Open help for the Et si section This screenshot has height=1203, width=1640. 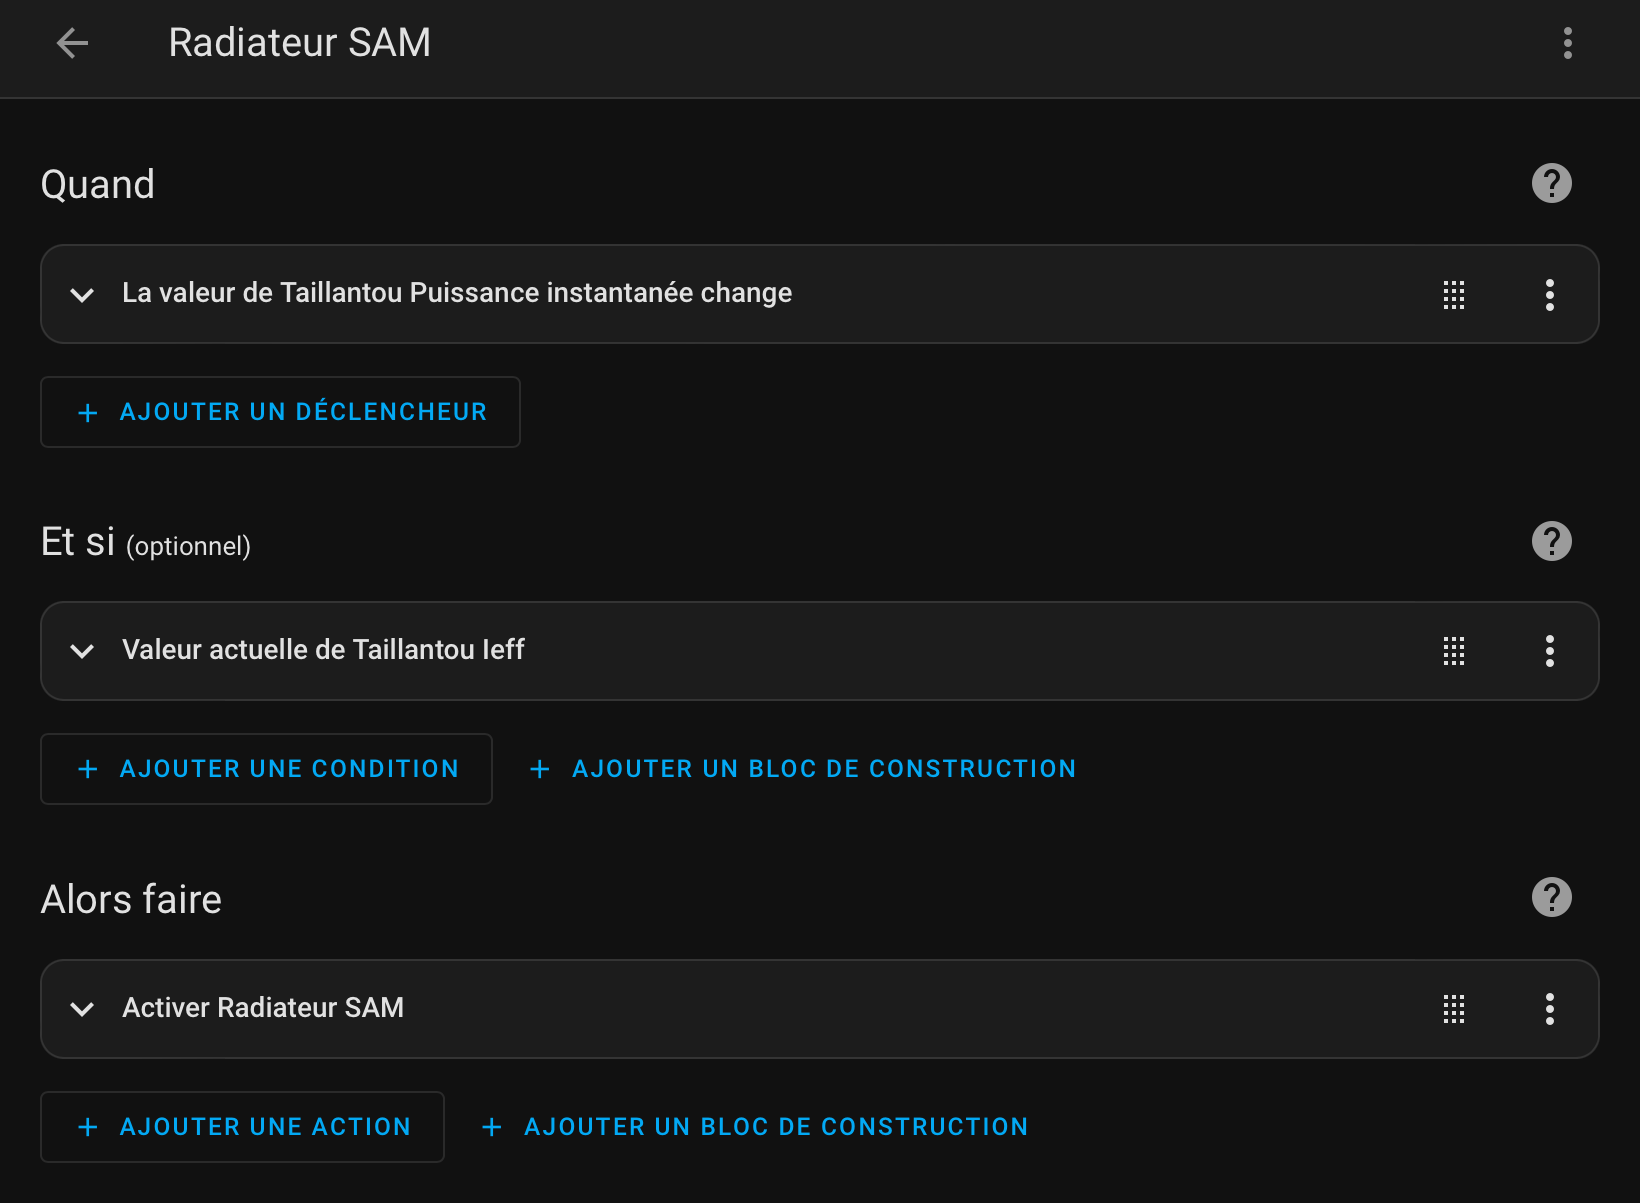(1551, 541)
